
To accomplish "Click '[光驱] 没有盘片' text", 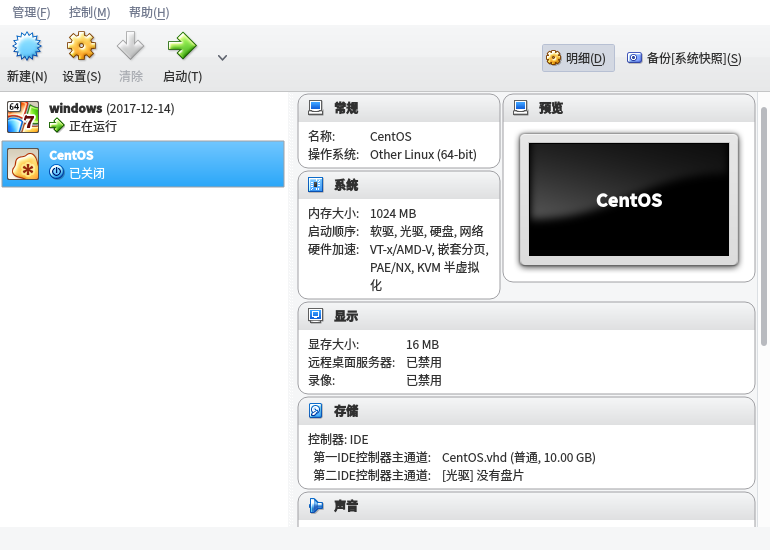I will 483,475.
